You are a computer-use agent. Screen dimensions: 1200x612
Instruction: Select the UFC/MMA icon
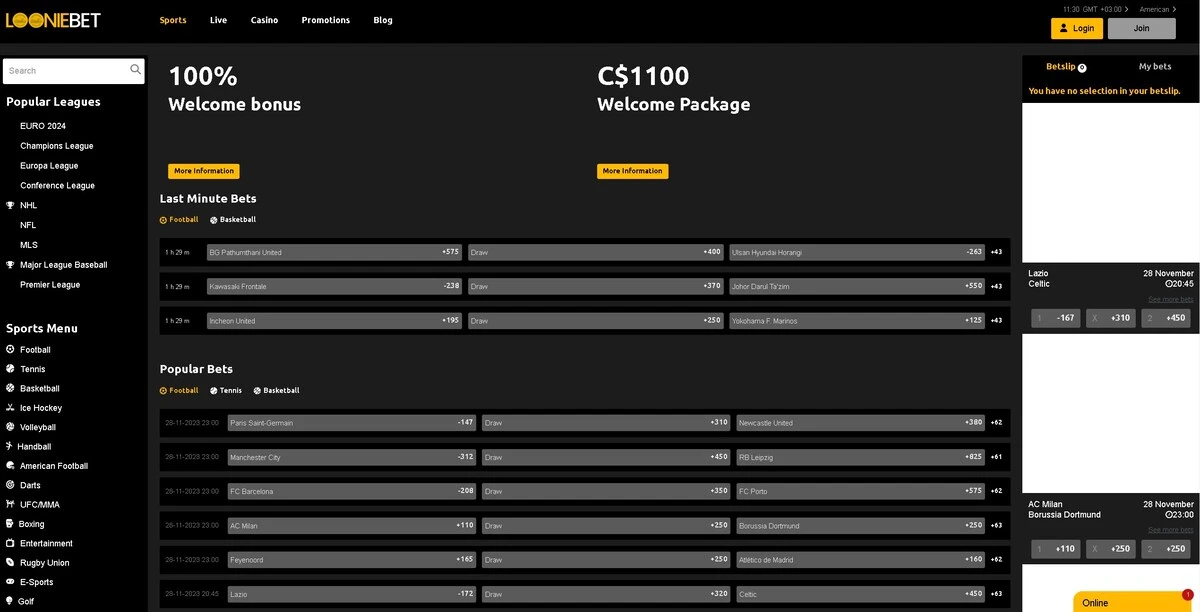click(x=10, y=504)
